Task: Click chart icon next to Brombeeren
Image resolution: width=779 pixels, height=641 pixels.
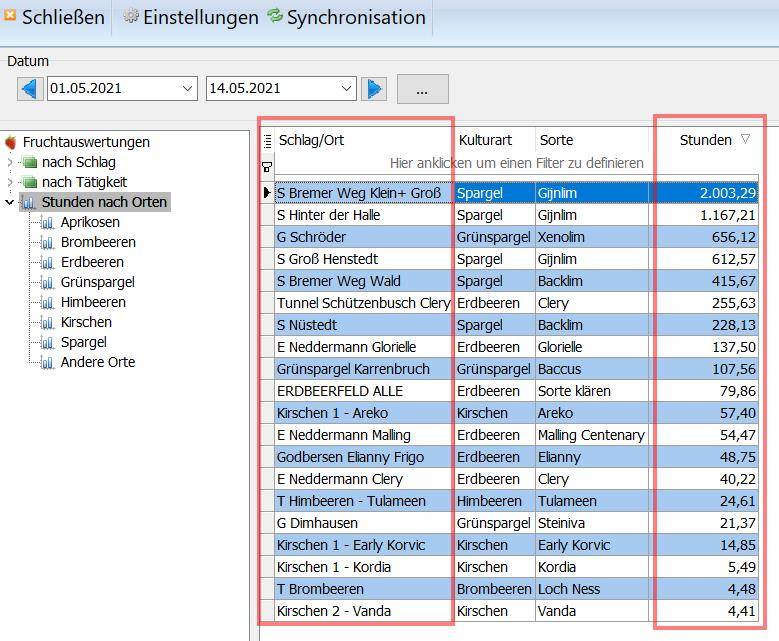Action: tap(47, 242)
